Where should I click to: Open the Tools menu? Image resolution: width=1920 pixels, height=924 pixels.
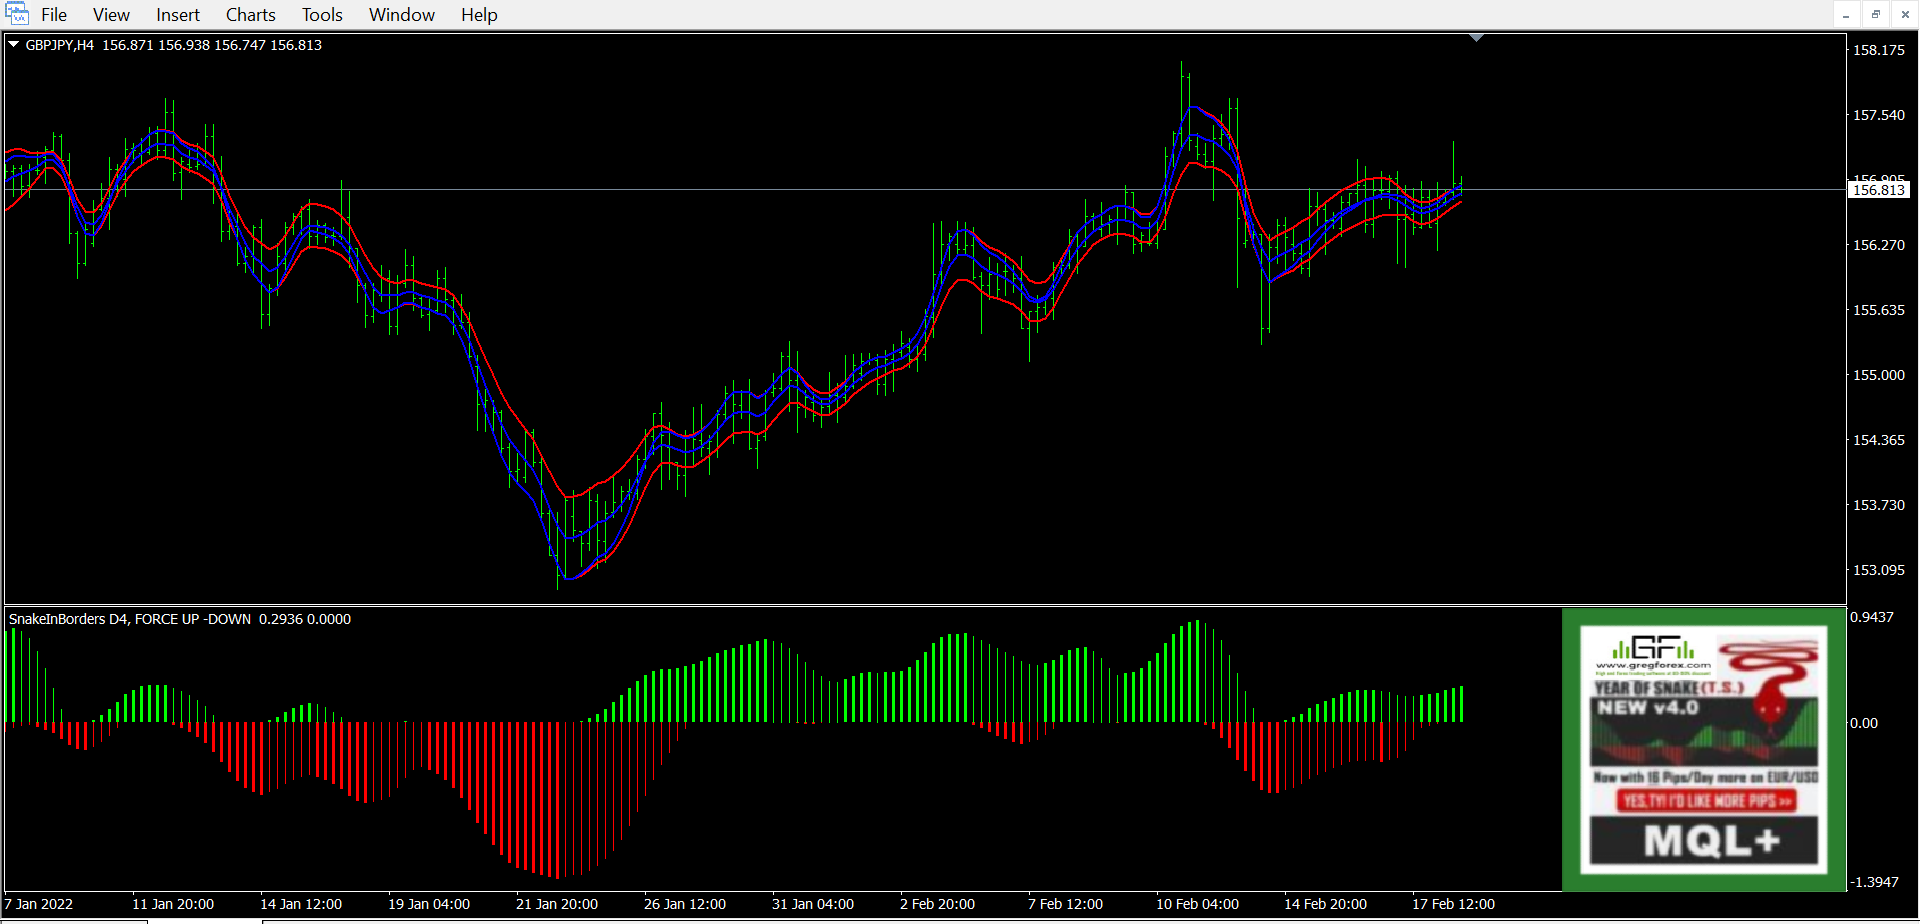[x=322, y=15]
